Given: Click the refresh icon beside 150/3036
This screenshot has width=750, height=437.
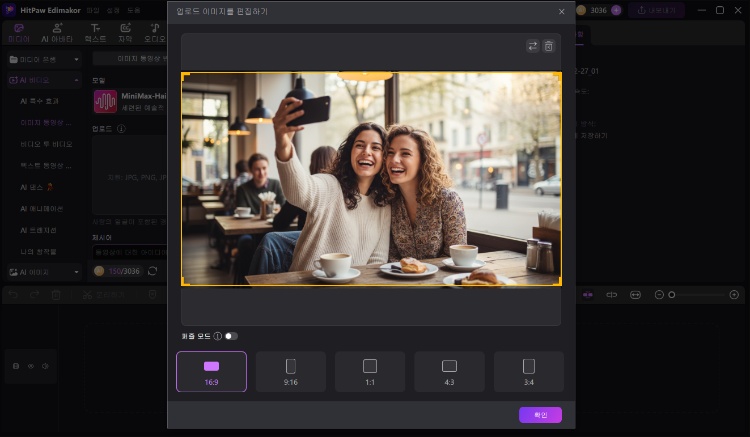Looking at the screenshot, I should click(x=153, y=271).
